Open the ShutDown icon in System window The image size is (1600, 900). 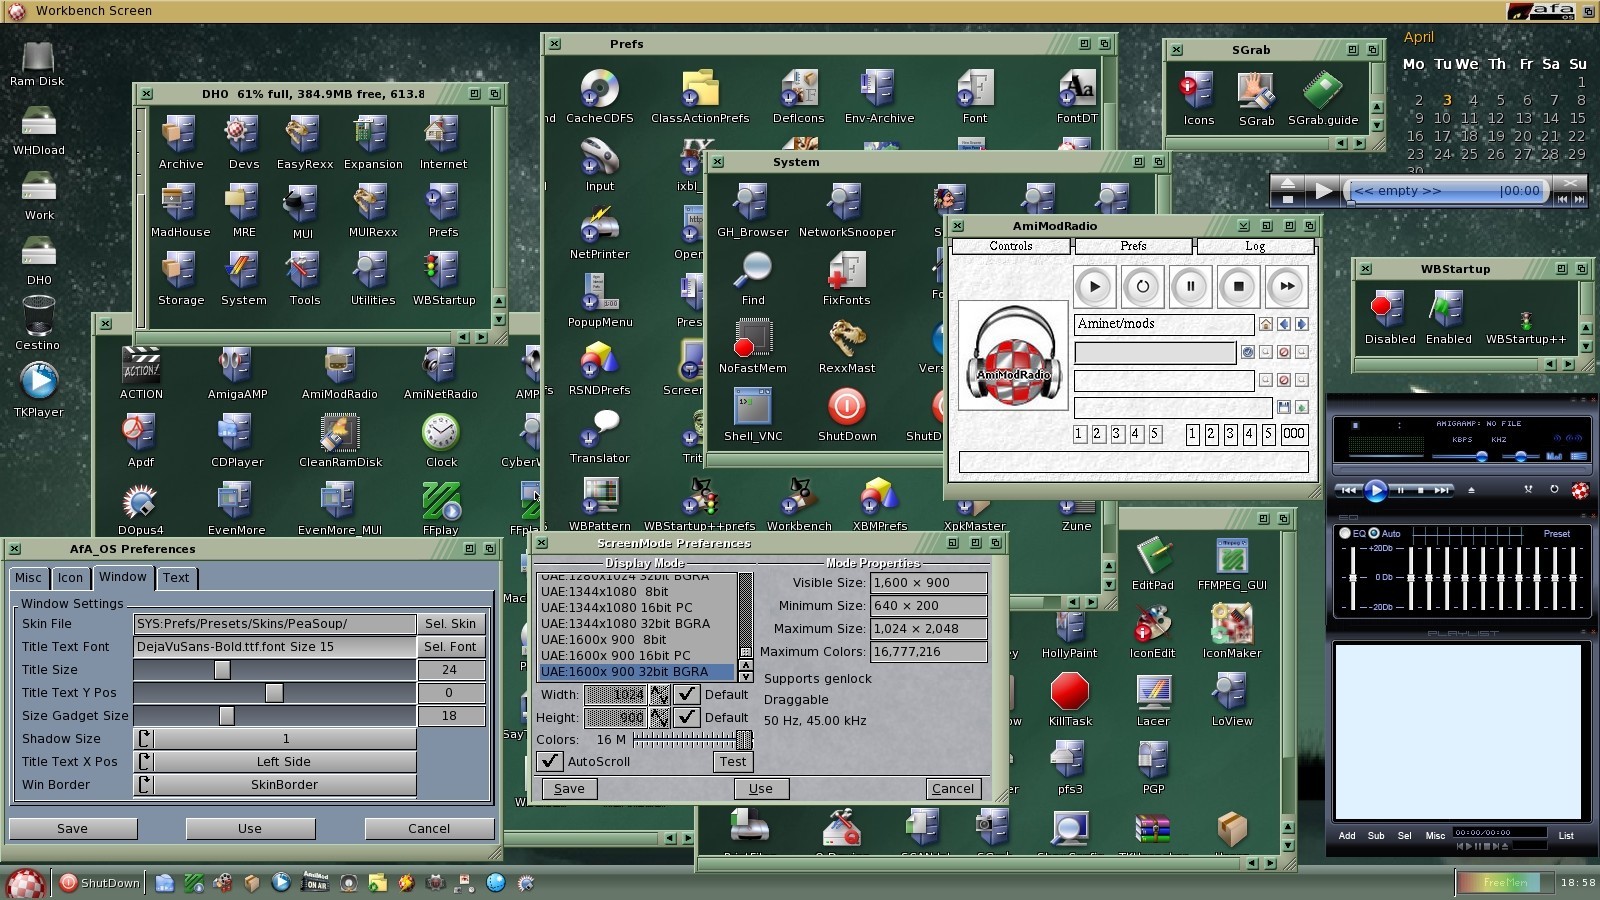(846, 408)
